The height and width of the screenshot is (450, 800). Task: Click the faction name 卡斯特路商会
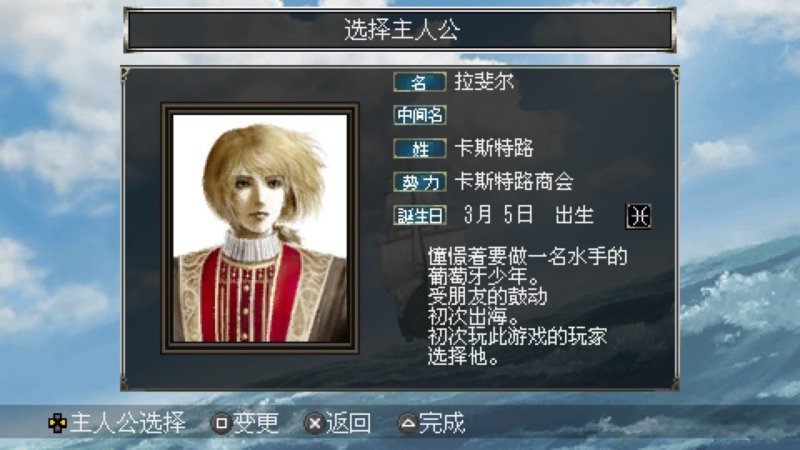click(514, 182)
